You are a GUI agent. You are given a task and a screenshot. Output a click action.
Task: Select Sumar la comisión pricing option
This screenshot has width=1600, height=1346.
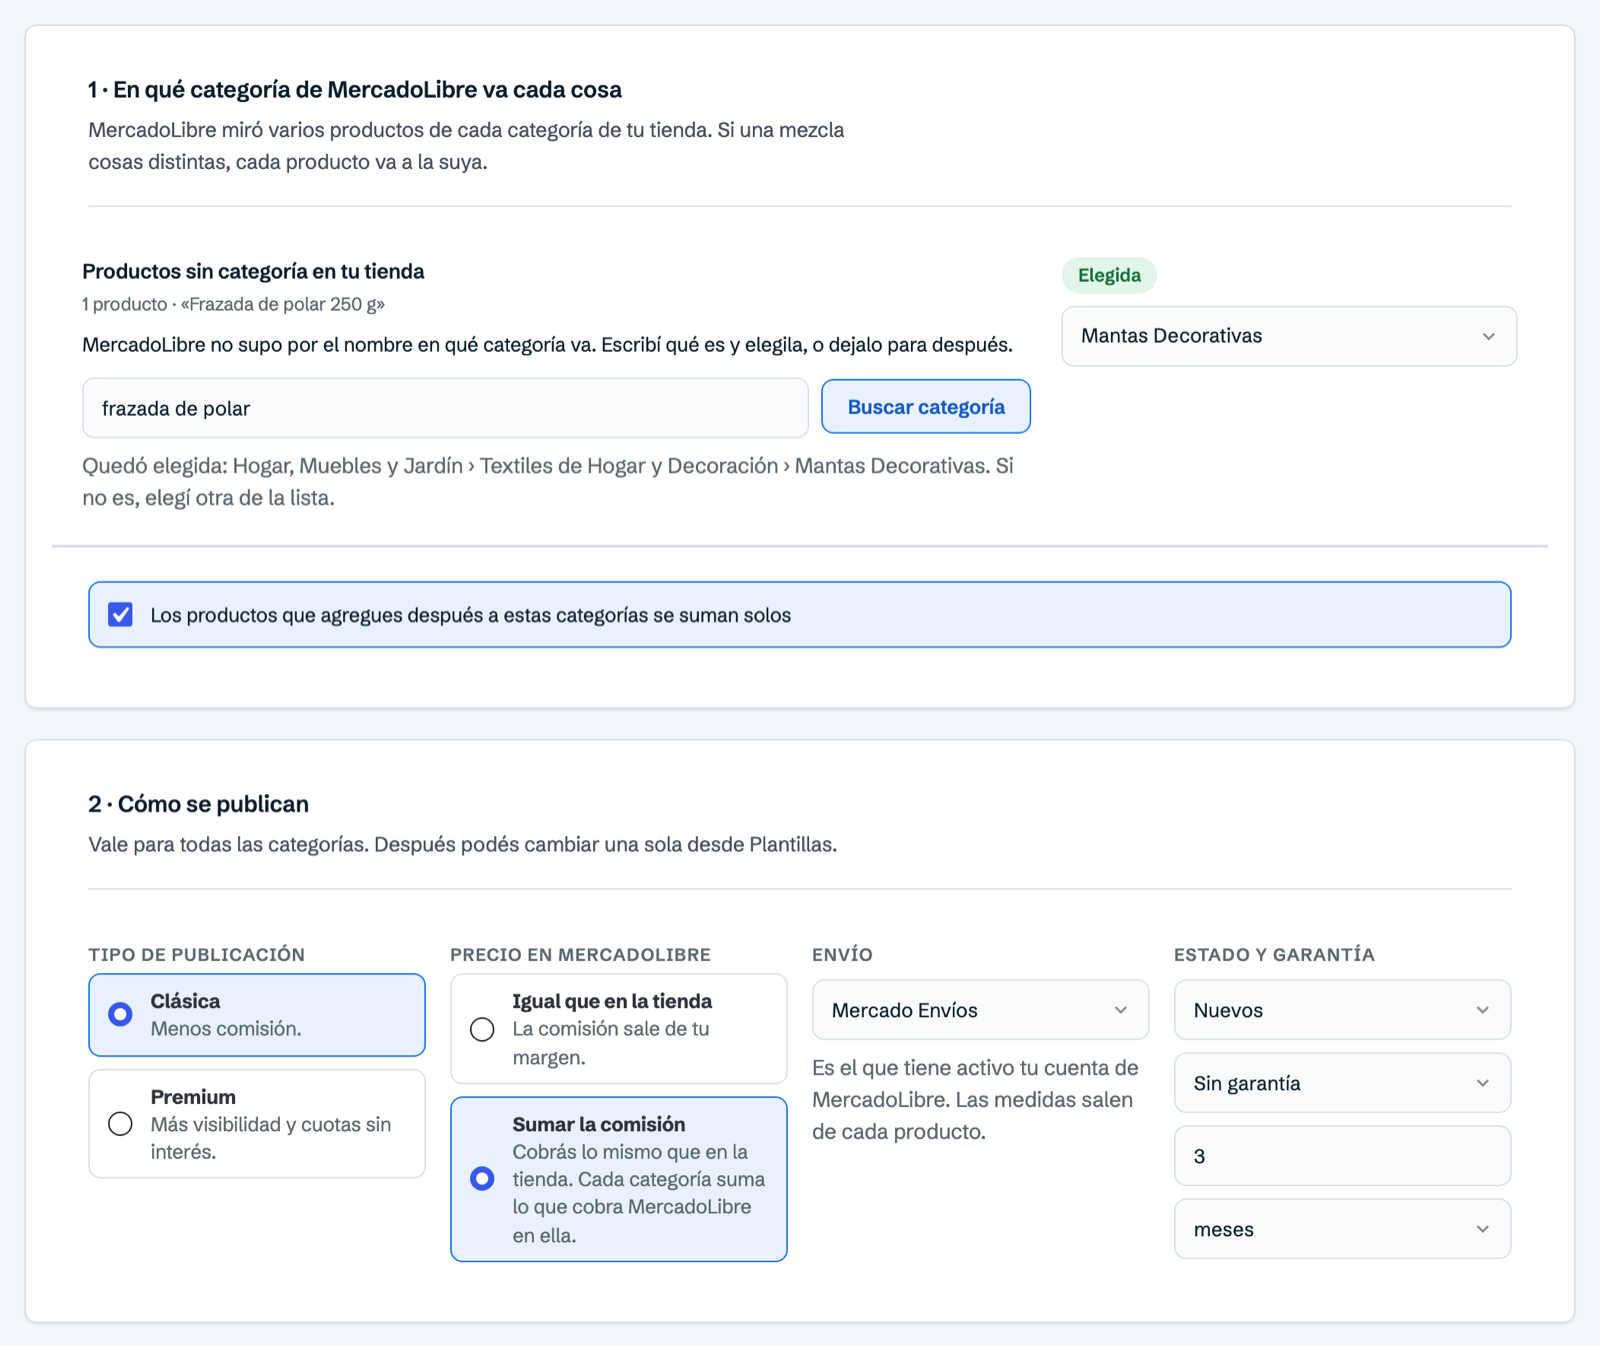(619, 1179)
